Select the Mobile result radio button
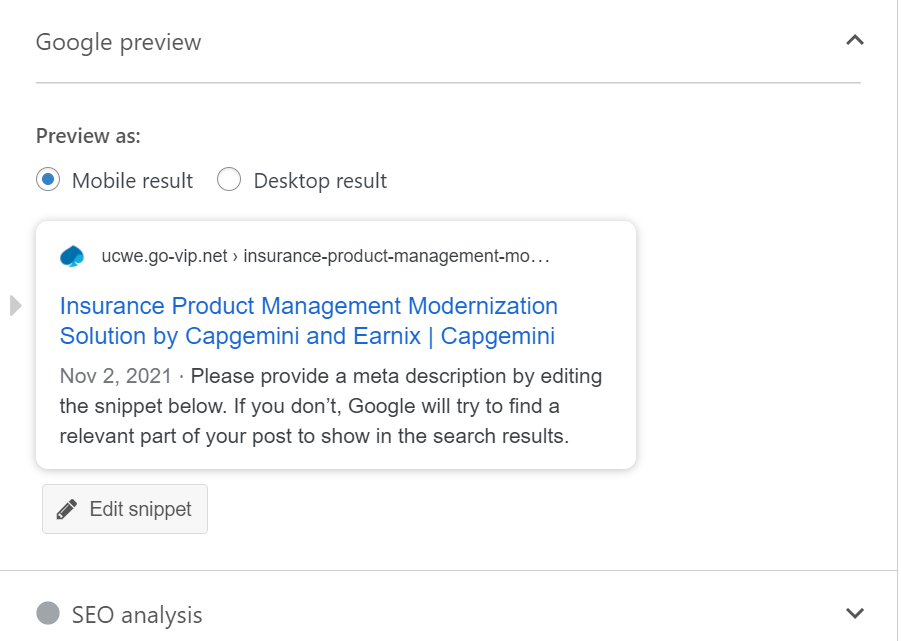 click(48, 181)
